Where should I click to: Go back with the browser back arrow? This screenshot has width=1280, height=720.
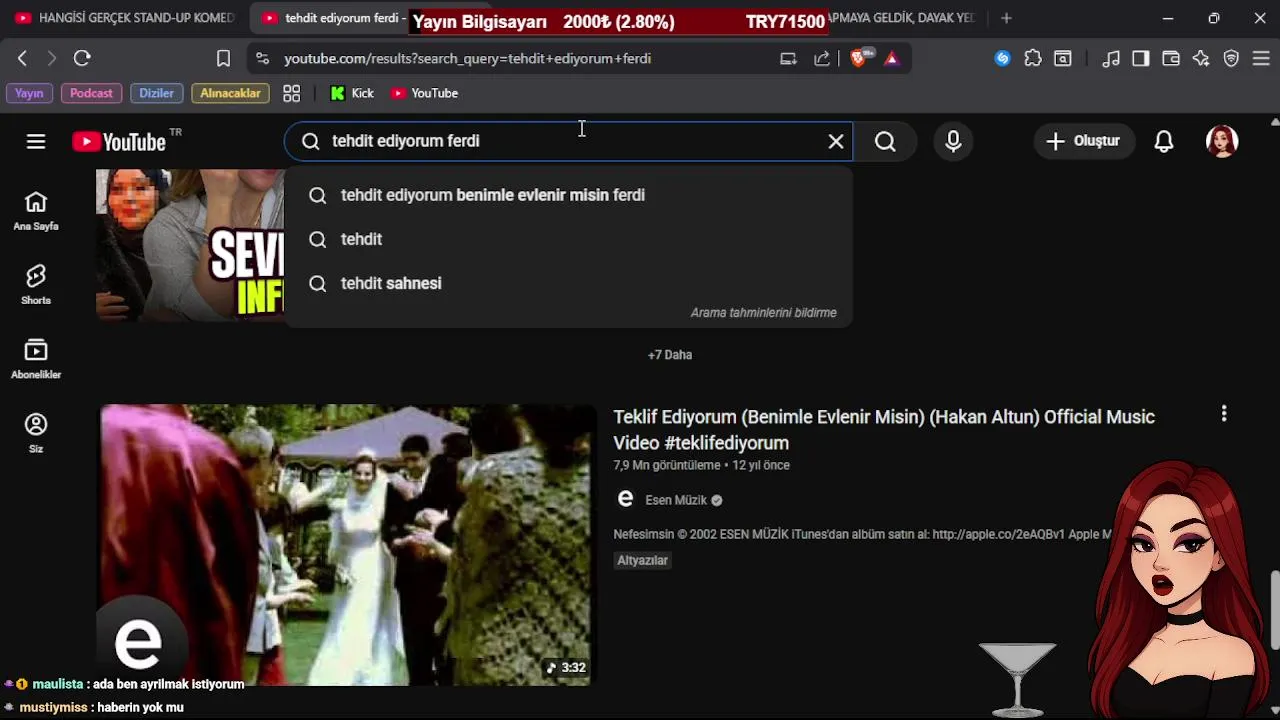[x=22, y=58]
